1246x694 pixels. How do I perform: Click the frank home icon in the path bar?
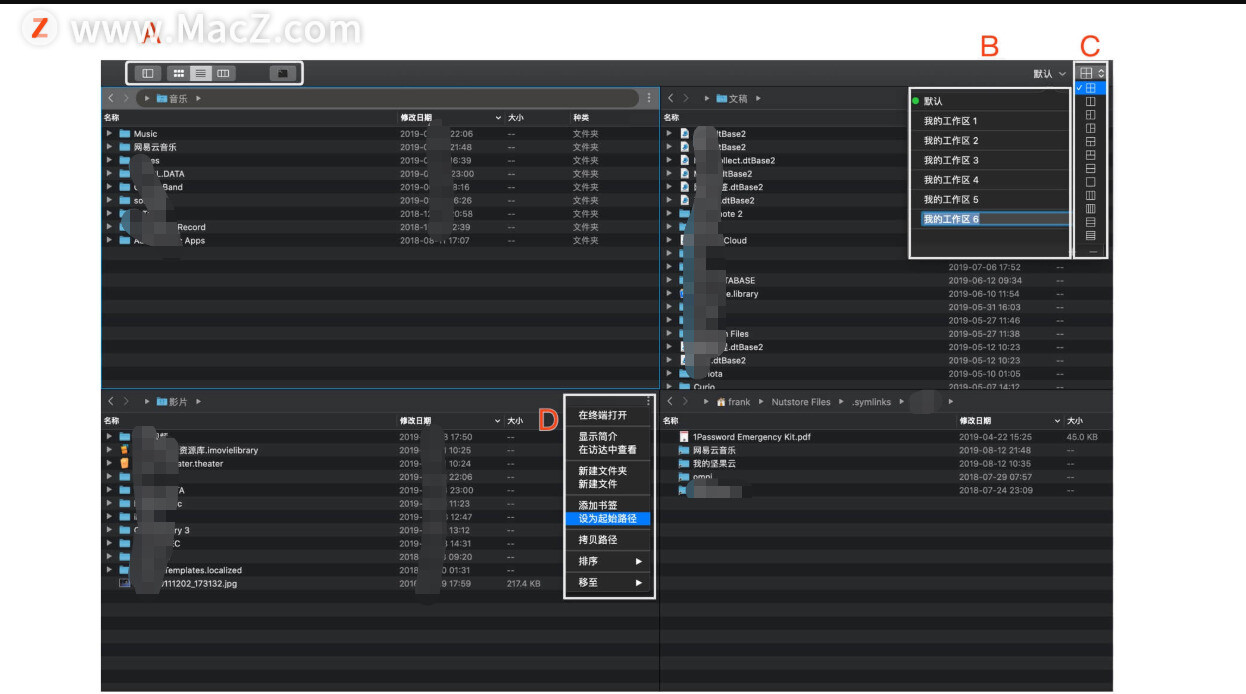coord(720,402)
